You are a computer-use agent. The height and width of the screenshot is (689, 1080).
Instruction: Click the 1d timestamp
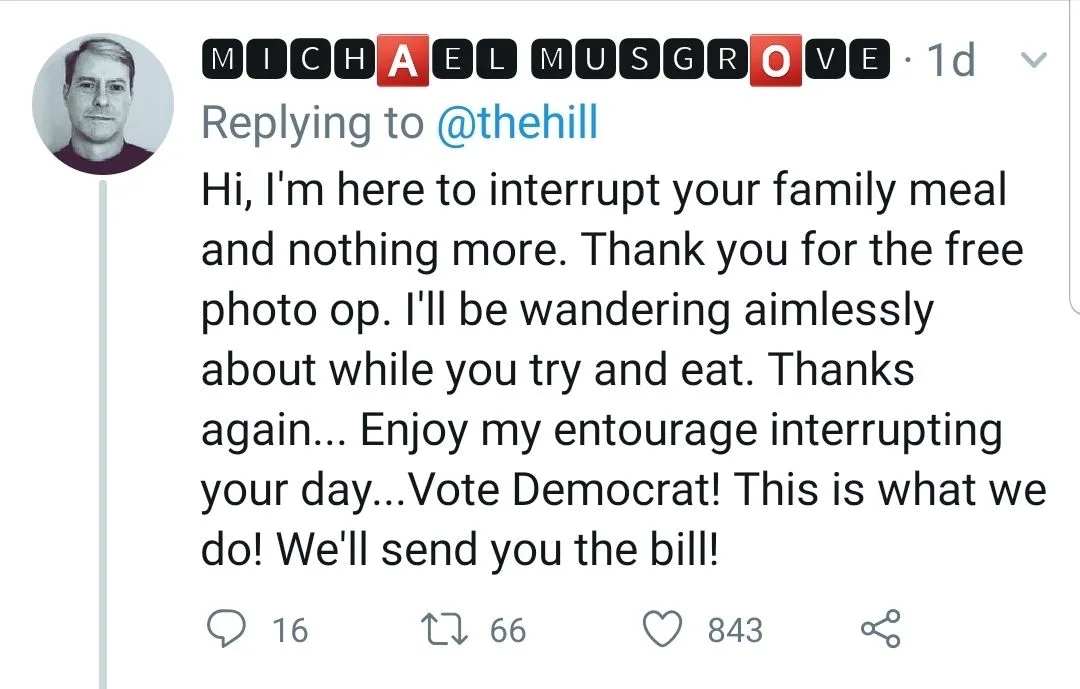tap(950, 62)
